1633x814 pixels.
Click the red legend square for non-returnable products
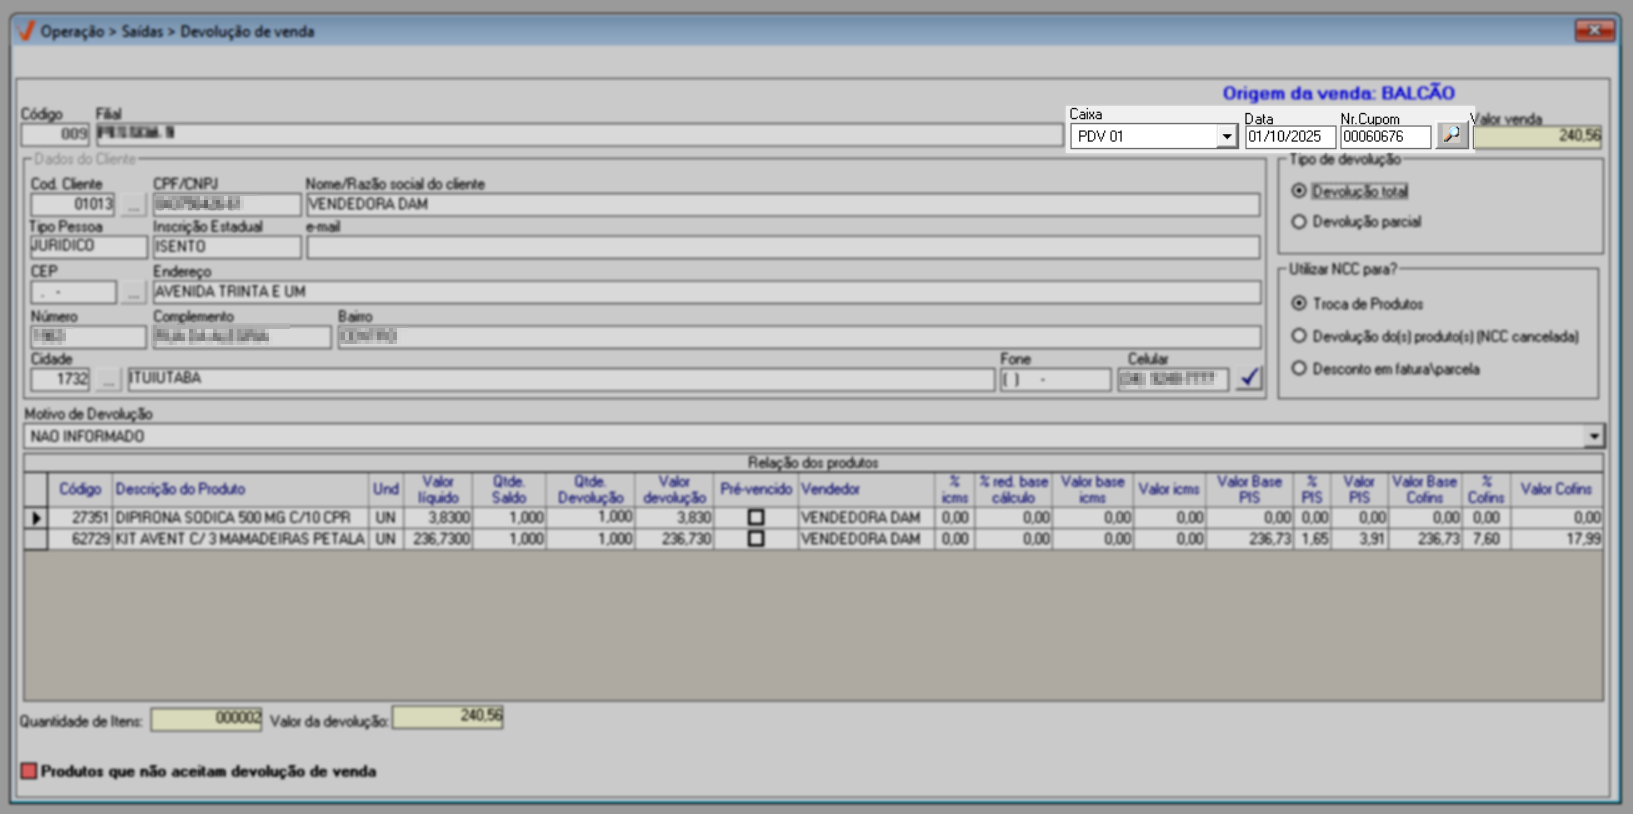[x=29, y=771]
